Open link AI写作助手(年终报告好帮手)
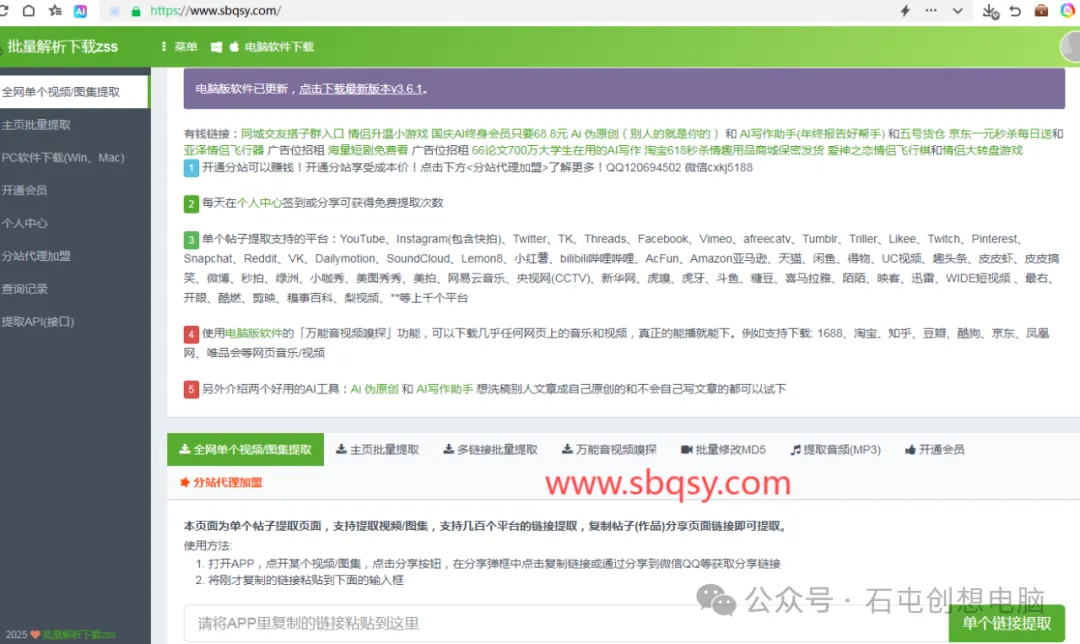This screenshot has height=644, width=1080. click(811, 134)
